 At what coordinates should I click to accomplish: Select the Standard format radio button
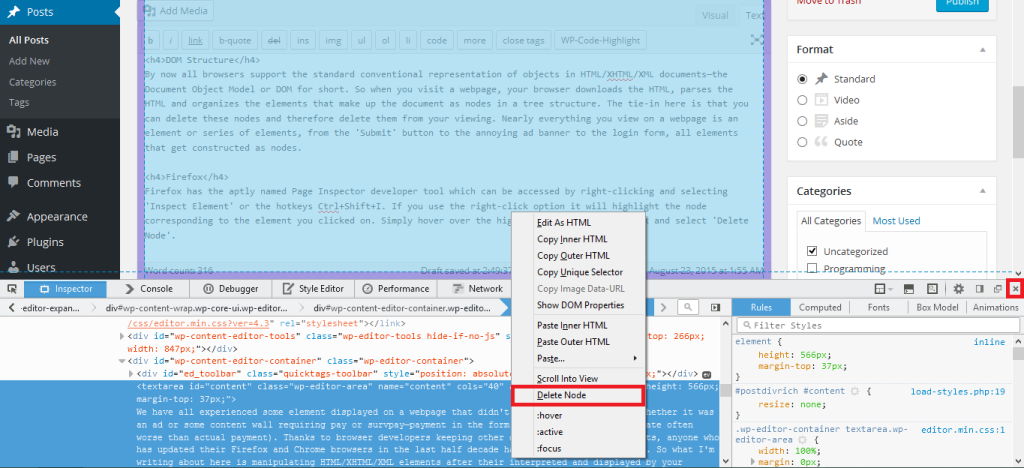[803, 79]
